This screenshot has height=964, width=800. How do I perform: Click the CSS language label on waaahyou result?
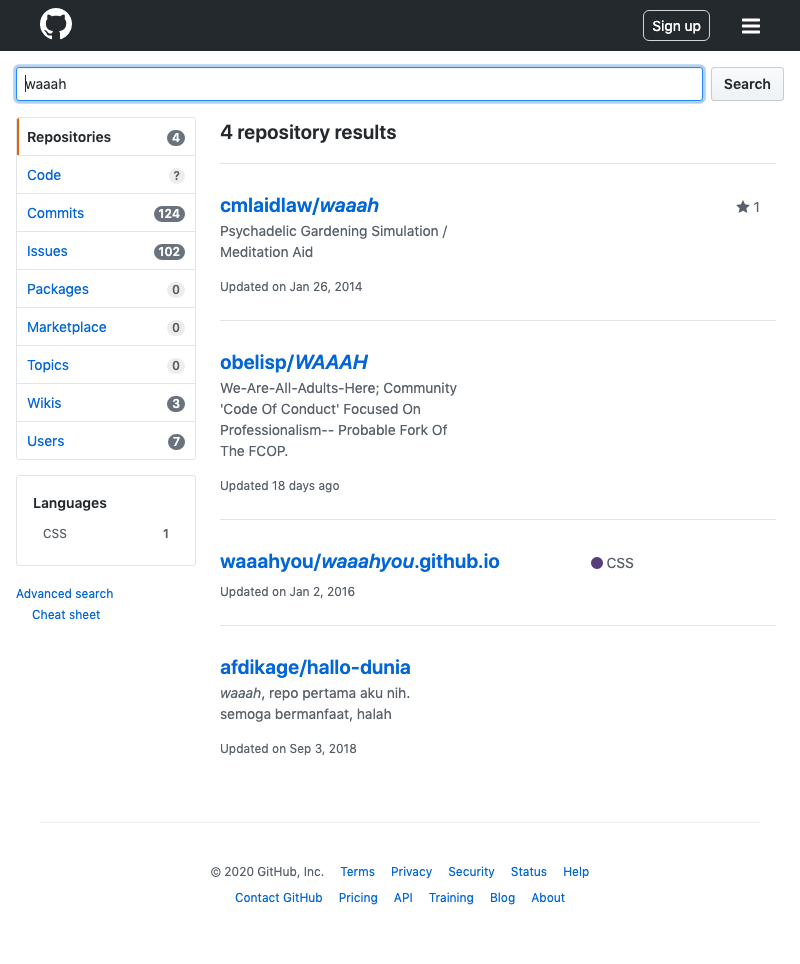coord(620,563)
